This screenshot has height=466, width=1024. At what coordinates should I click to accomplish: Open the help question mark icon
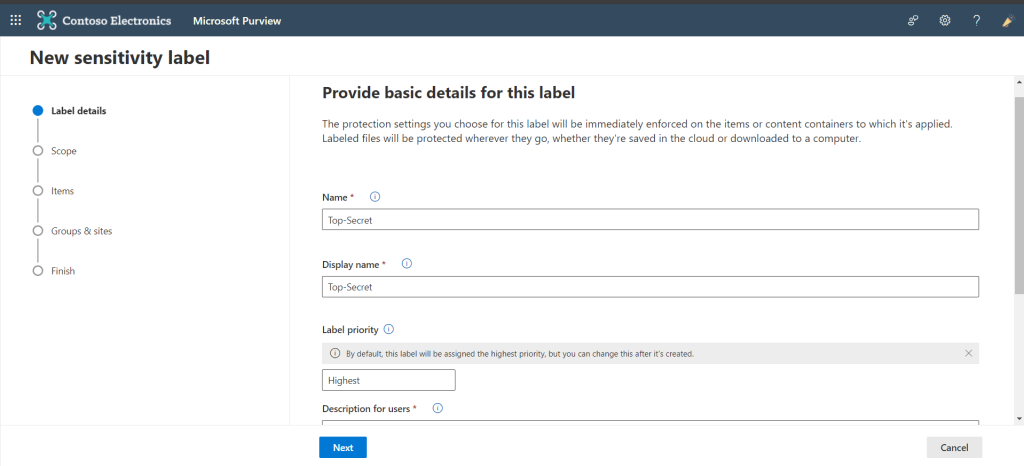click(x=976, y=20)
